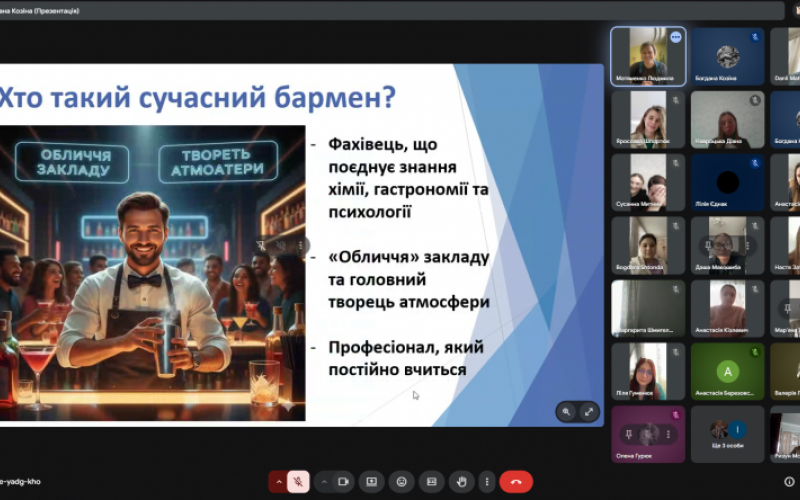Image resolution: width=800 pixels, height=500 pixels.
Task: Select Богдана Козіна participant tile
Action: (x=727, y=56)
